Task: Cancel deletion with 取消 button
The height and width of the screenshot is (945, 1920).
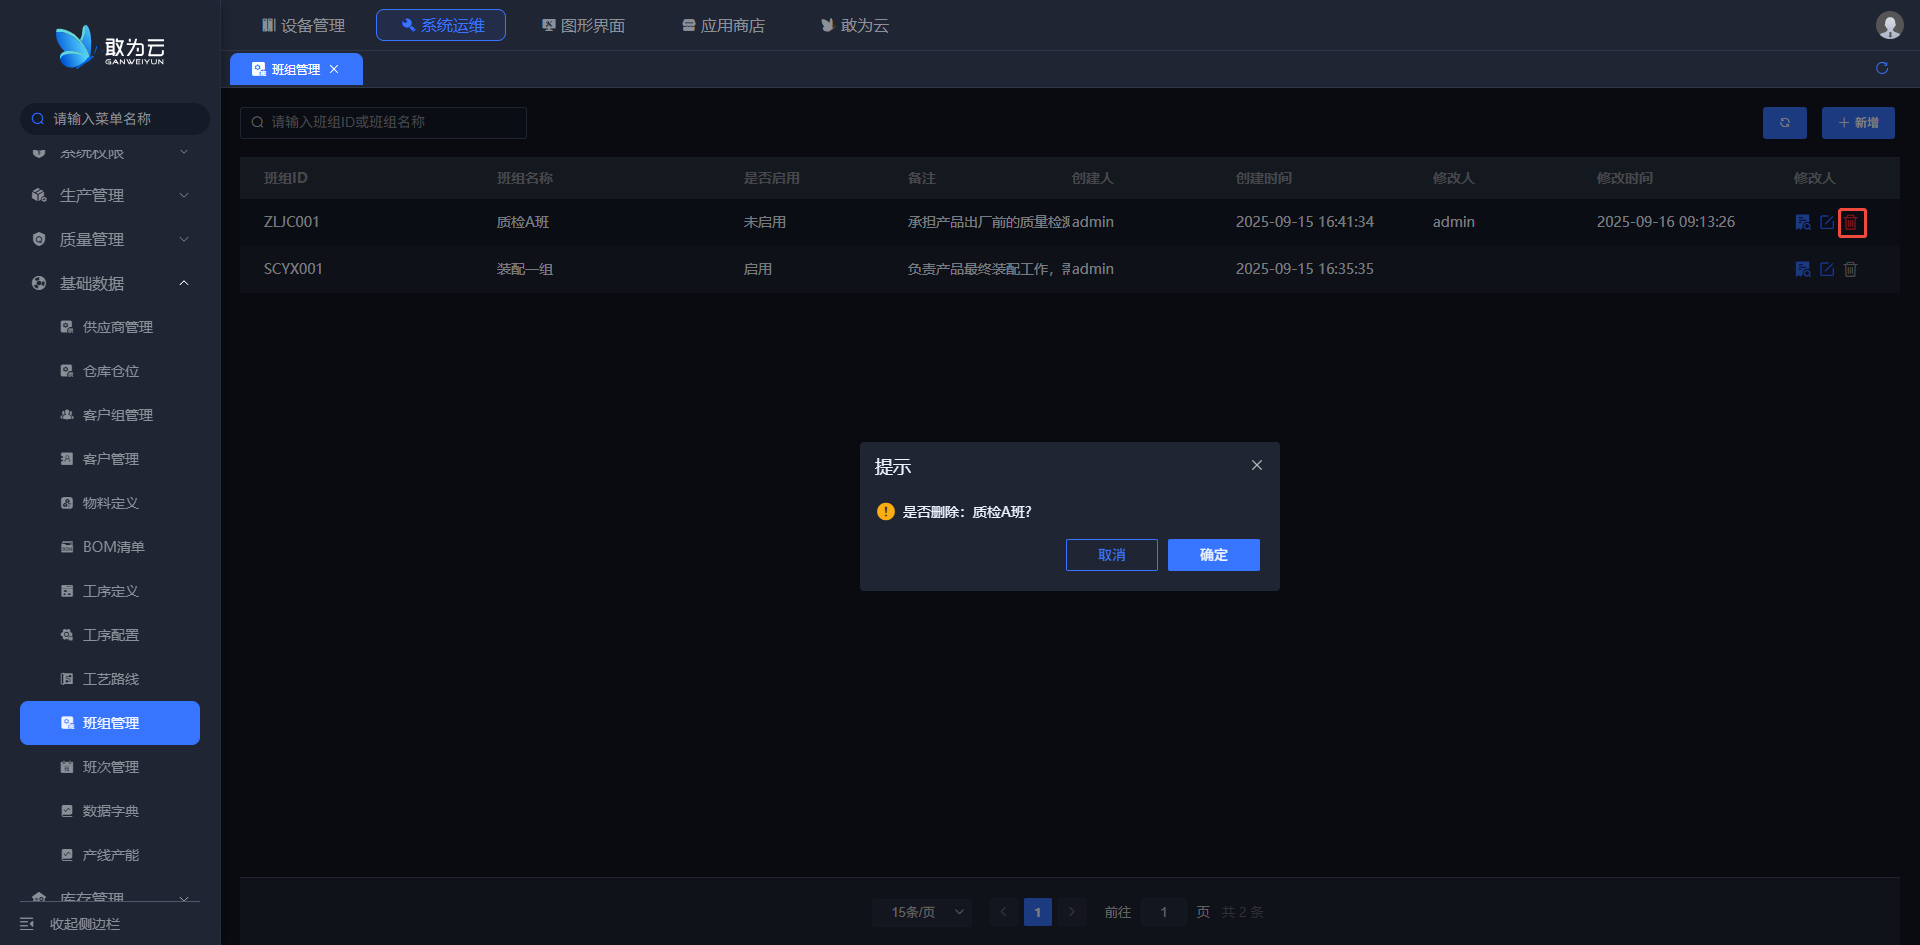Action: 1111,555
